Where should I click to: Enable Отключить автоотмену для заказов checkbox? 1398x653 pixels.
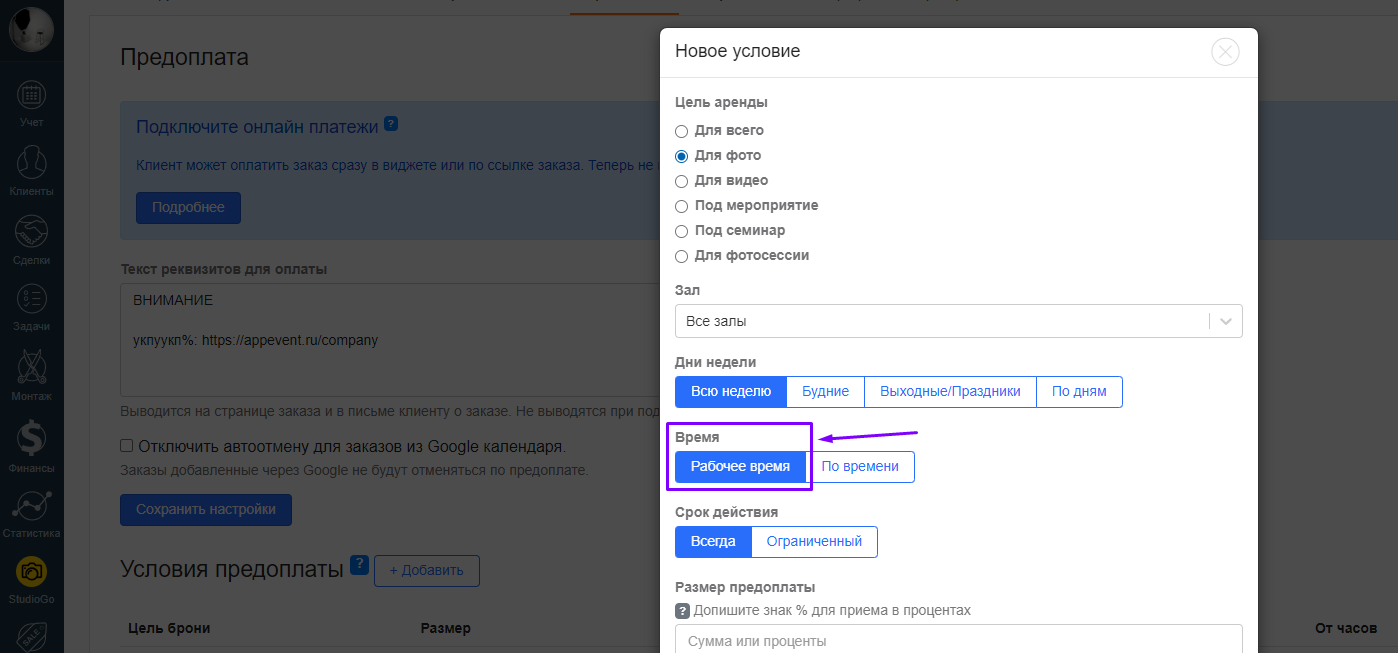pos(127,446)
